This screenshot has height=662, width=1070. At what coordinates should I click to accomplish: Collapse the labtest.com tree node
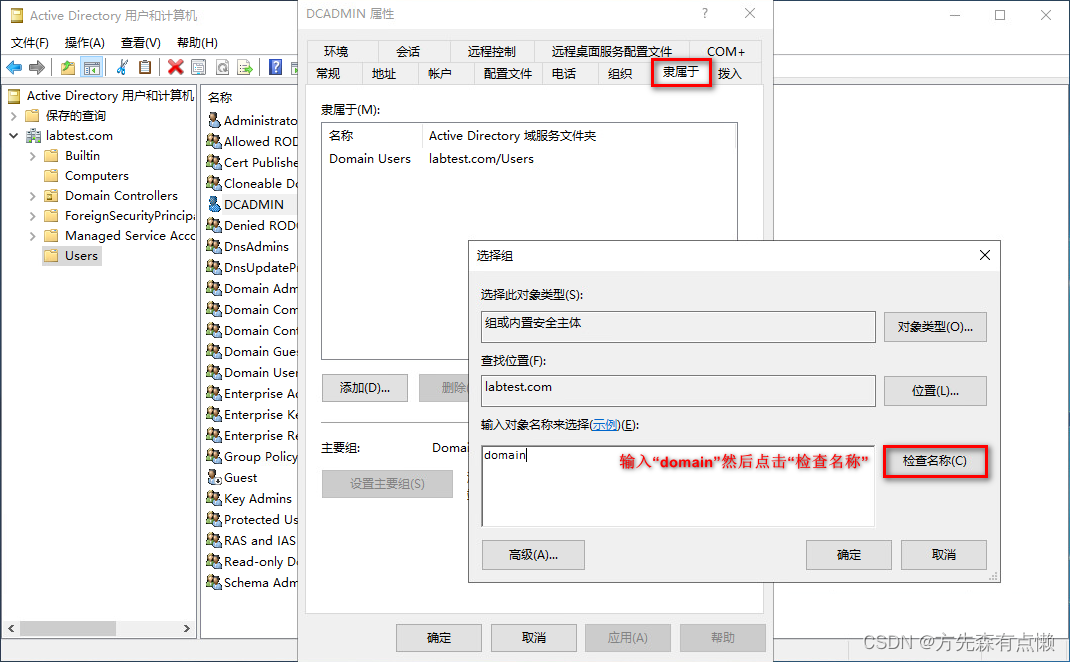pos(14,136)
